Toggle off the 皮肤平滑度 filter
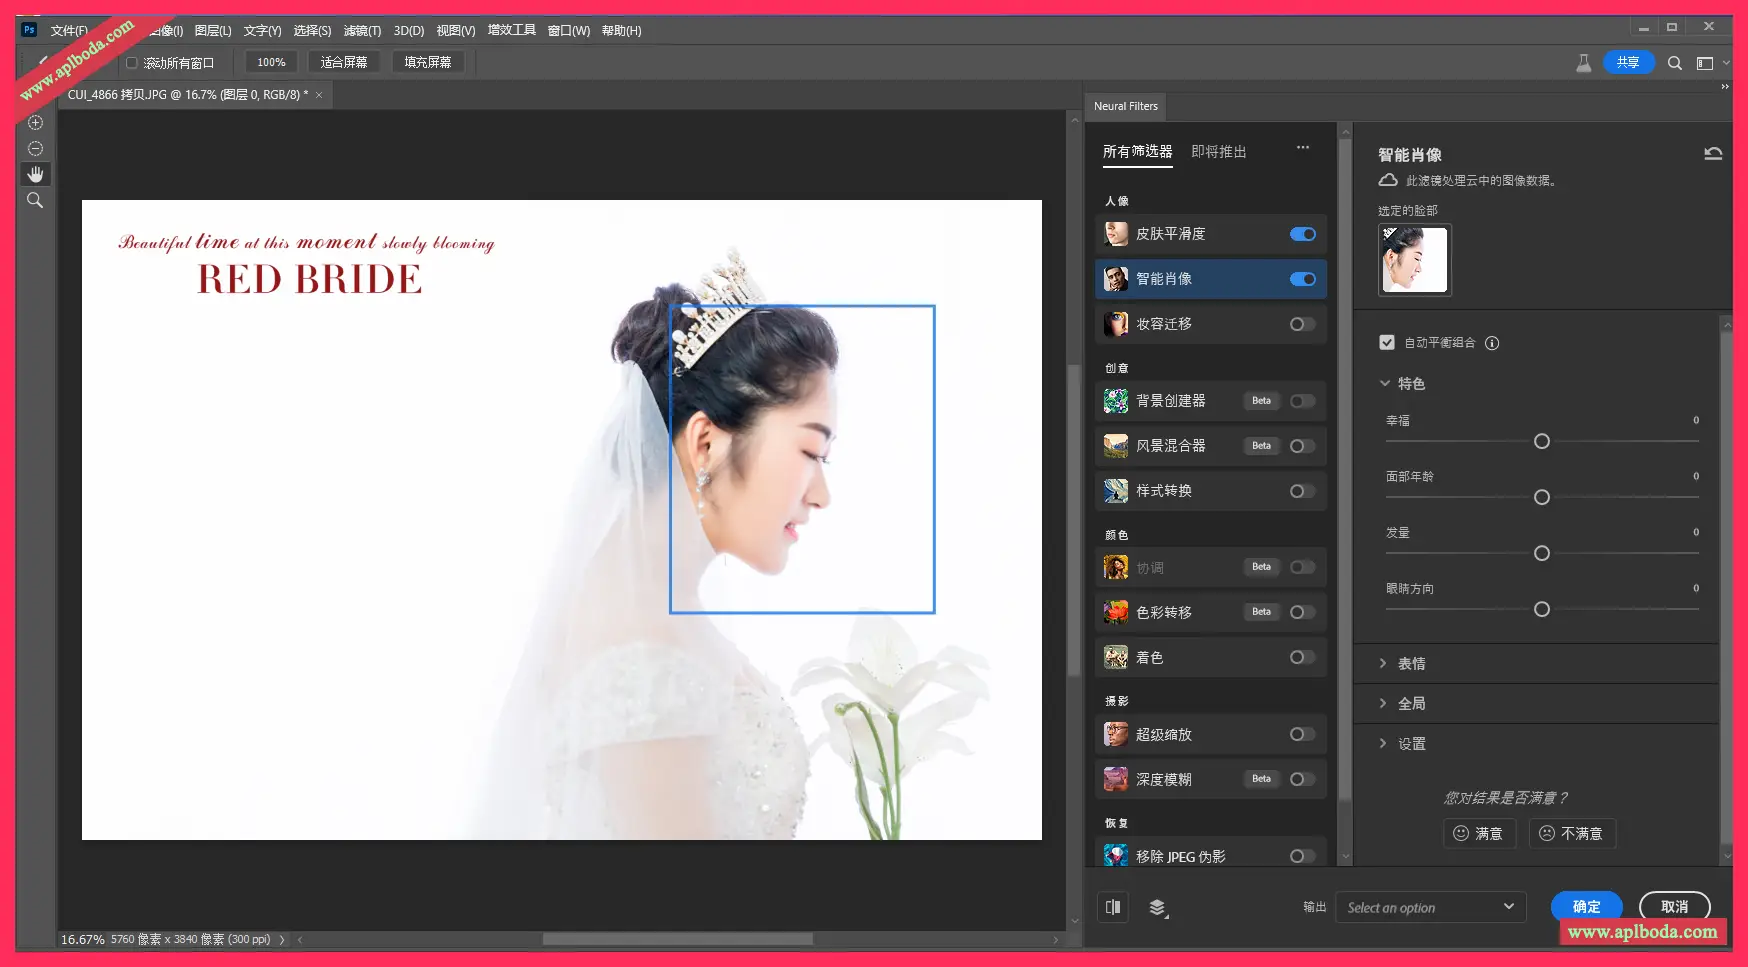 tap(1302, 234)
